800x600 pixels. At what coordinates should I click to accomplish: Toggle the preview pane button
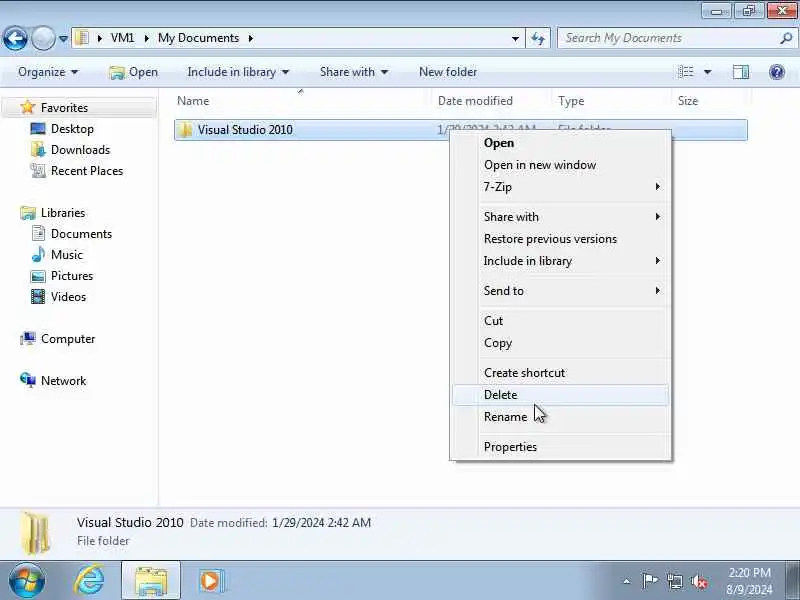(x=741, y=72)
